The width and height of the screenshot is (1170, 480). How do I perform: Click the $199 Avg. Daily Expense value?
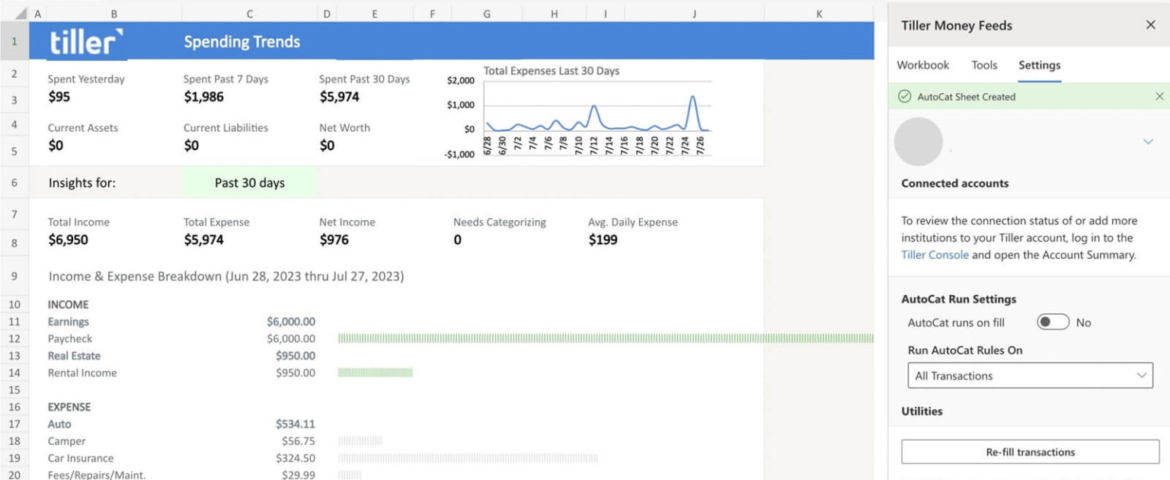[x=602, y=240]
